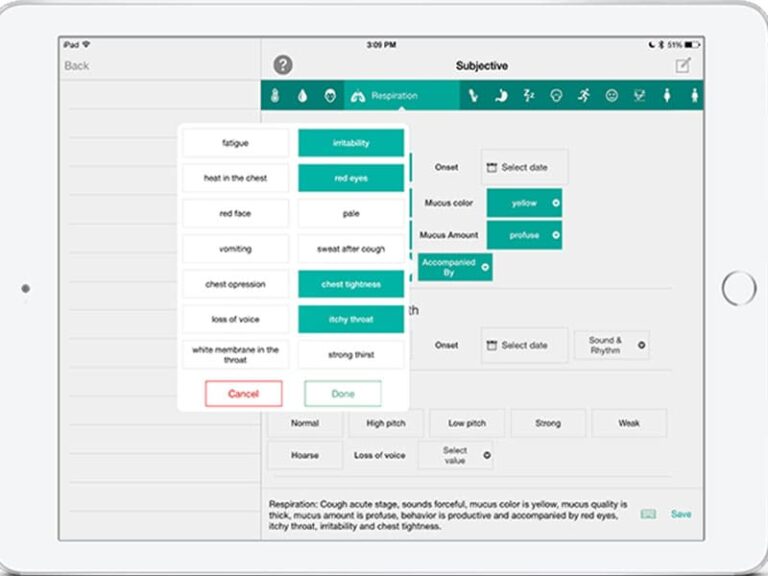Toggle the strong thirst symptom option
Screen dimensions: 768x576
(351, 355)
